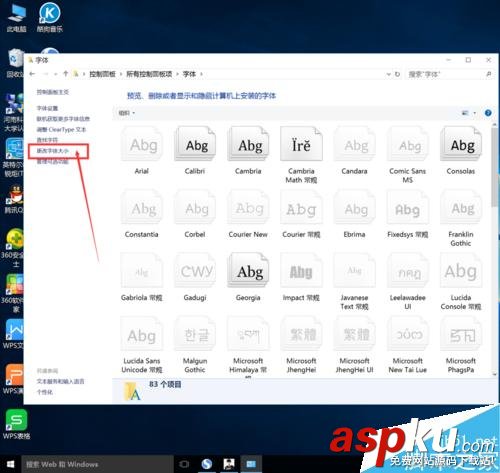500x473 pixels.
Task: Open the Windows Start button
Action: (x=10, y=464)
